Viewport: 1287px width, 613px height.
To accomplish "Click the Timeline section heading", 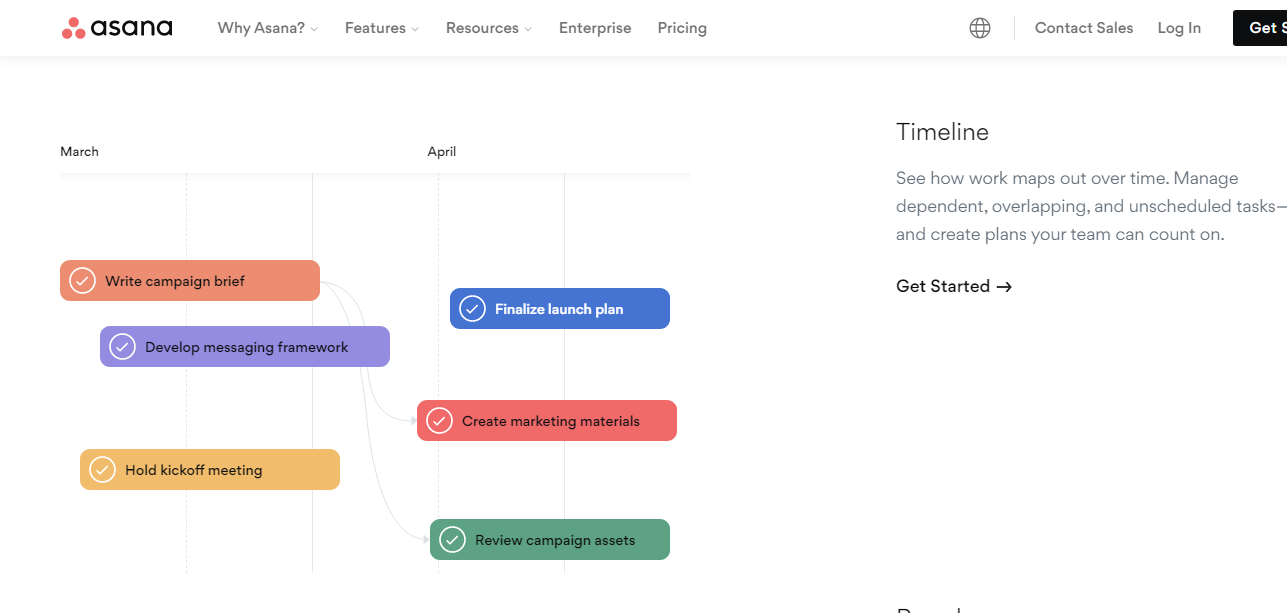I will 942,132.
